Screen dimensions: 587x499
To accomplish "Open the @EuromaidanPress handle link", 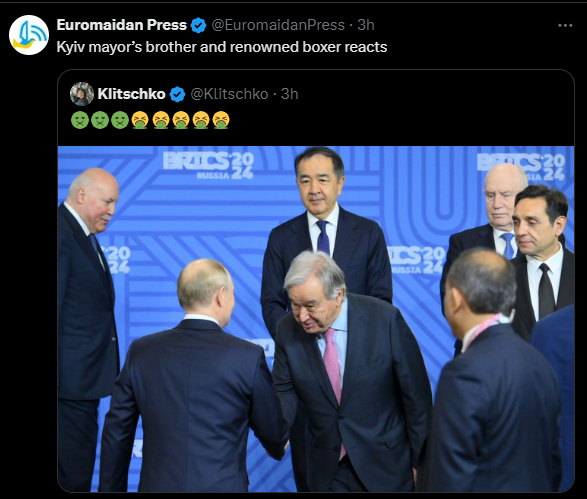I will pyautogui.click(x=278, y=25).
